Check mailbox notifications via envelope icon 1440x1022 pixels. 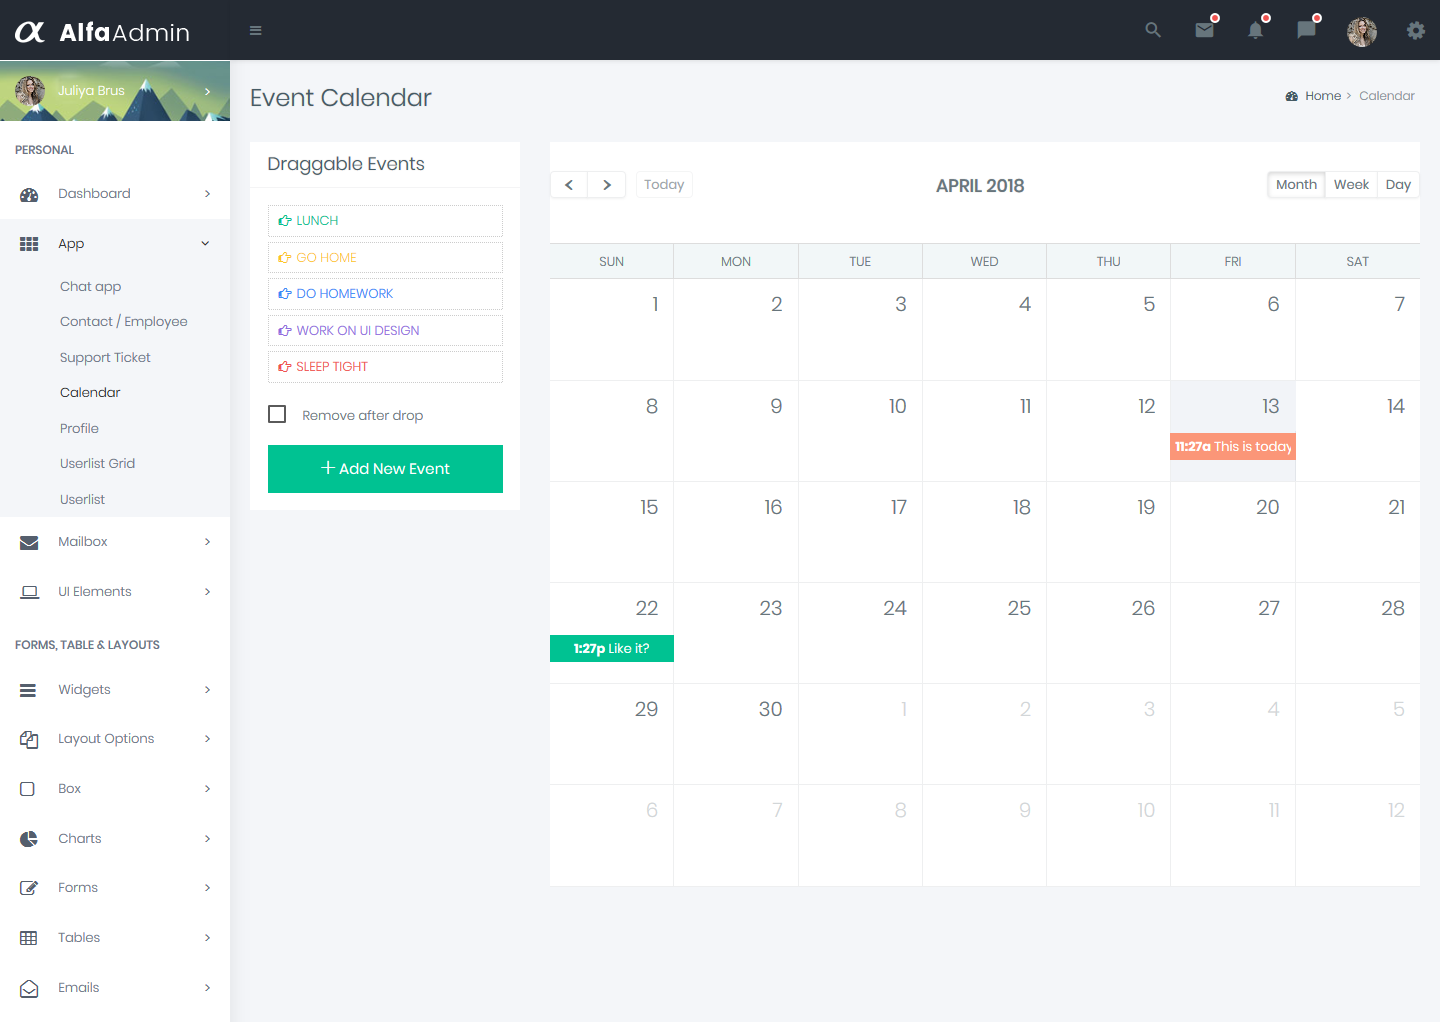(1204, 30)
